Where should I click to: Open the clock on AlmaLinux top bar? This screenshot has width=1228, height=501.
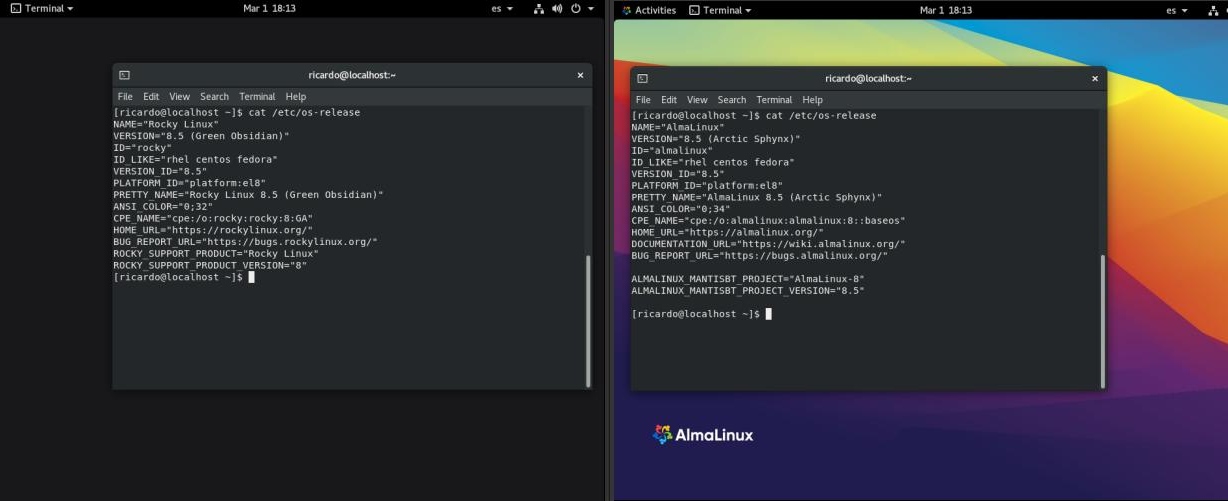945,10
